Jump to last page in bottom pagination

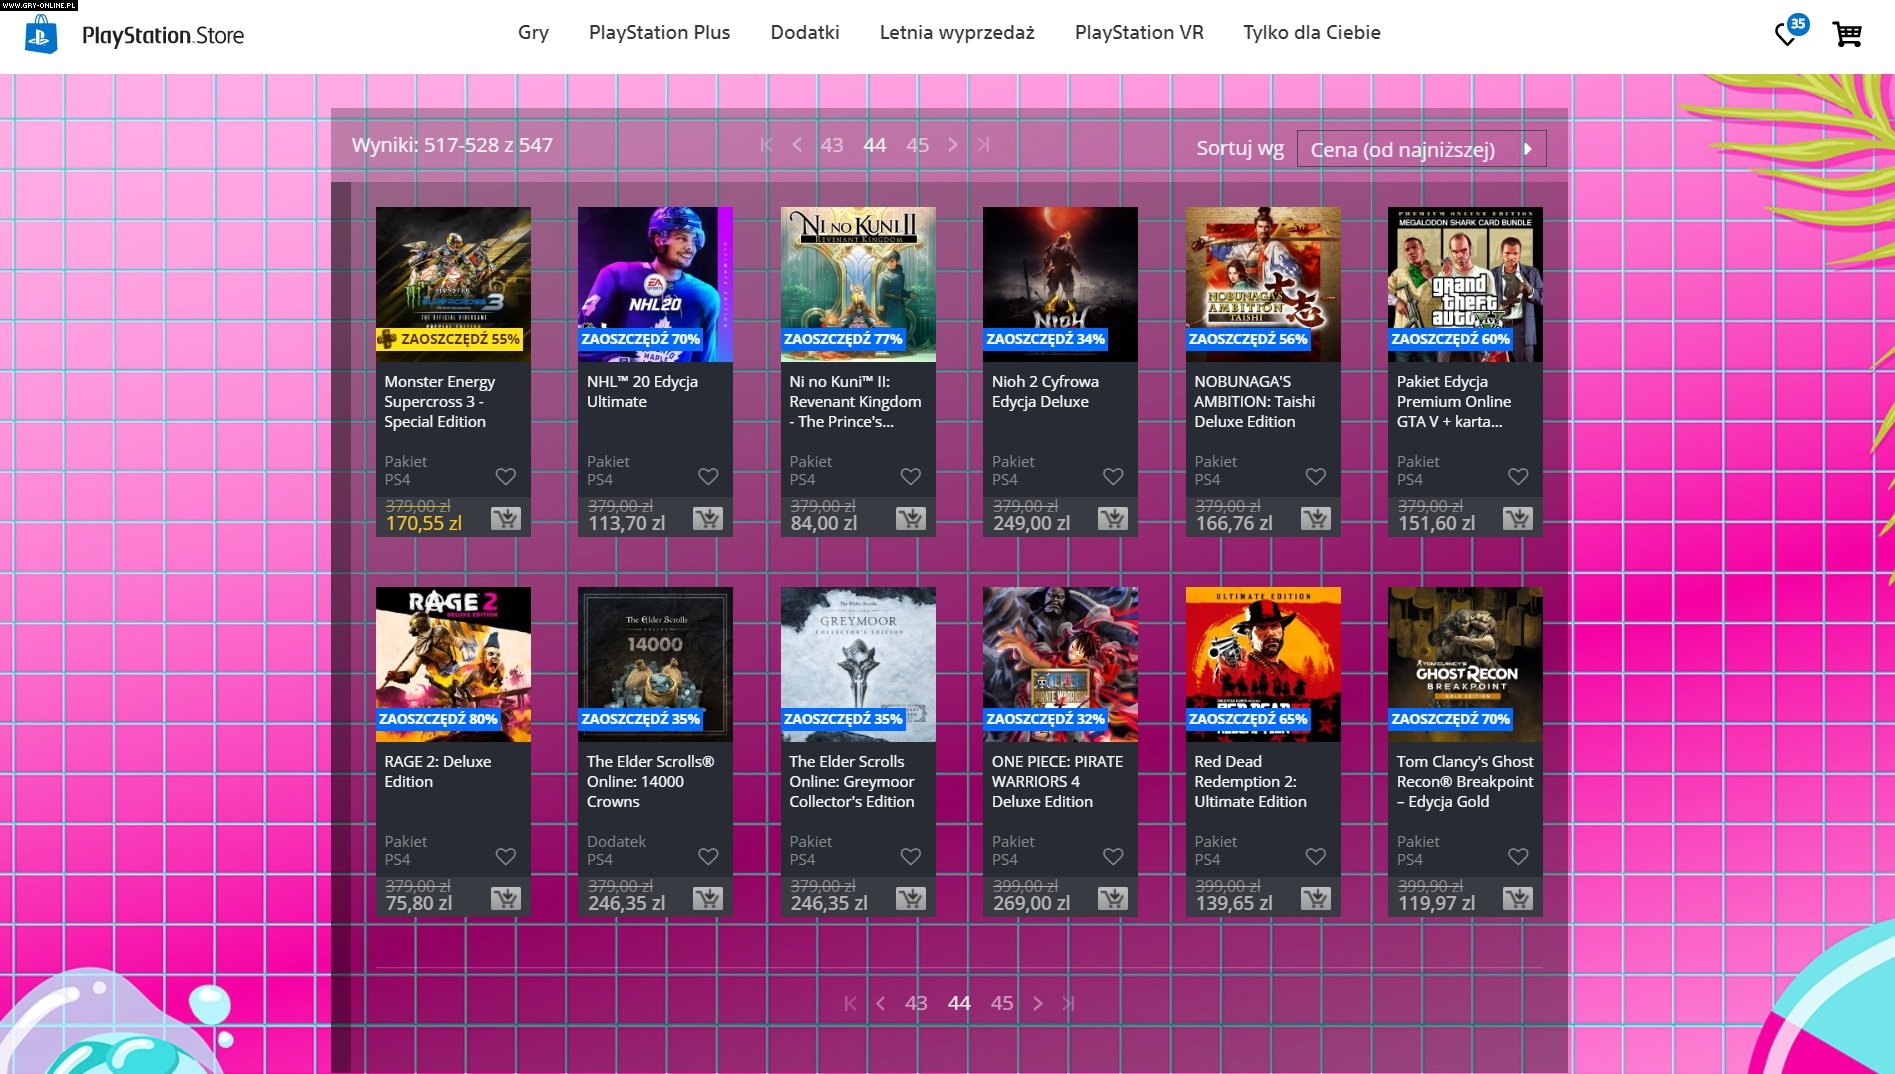click(x=1068, y=1003)
